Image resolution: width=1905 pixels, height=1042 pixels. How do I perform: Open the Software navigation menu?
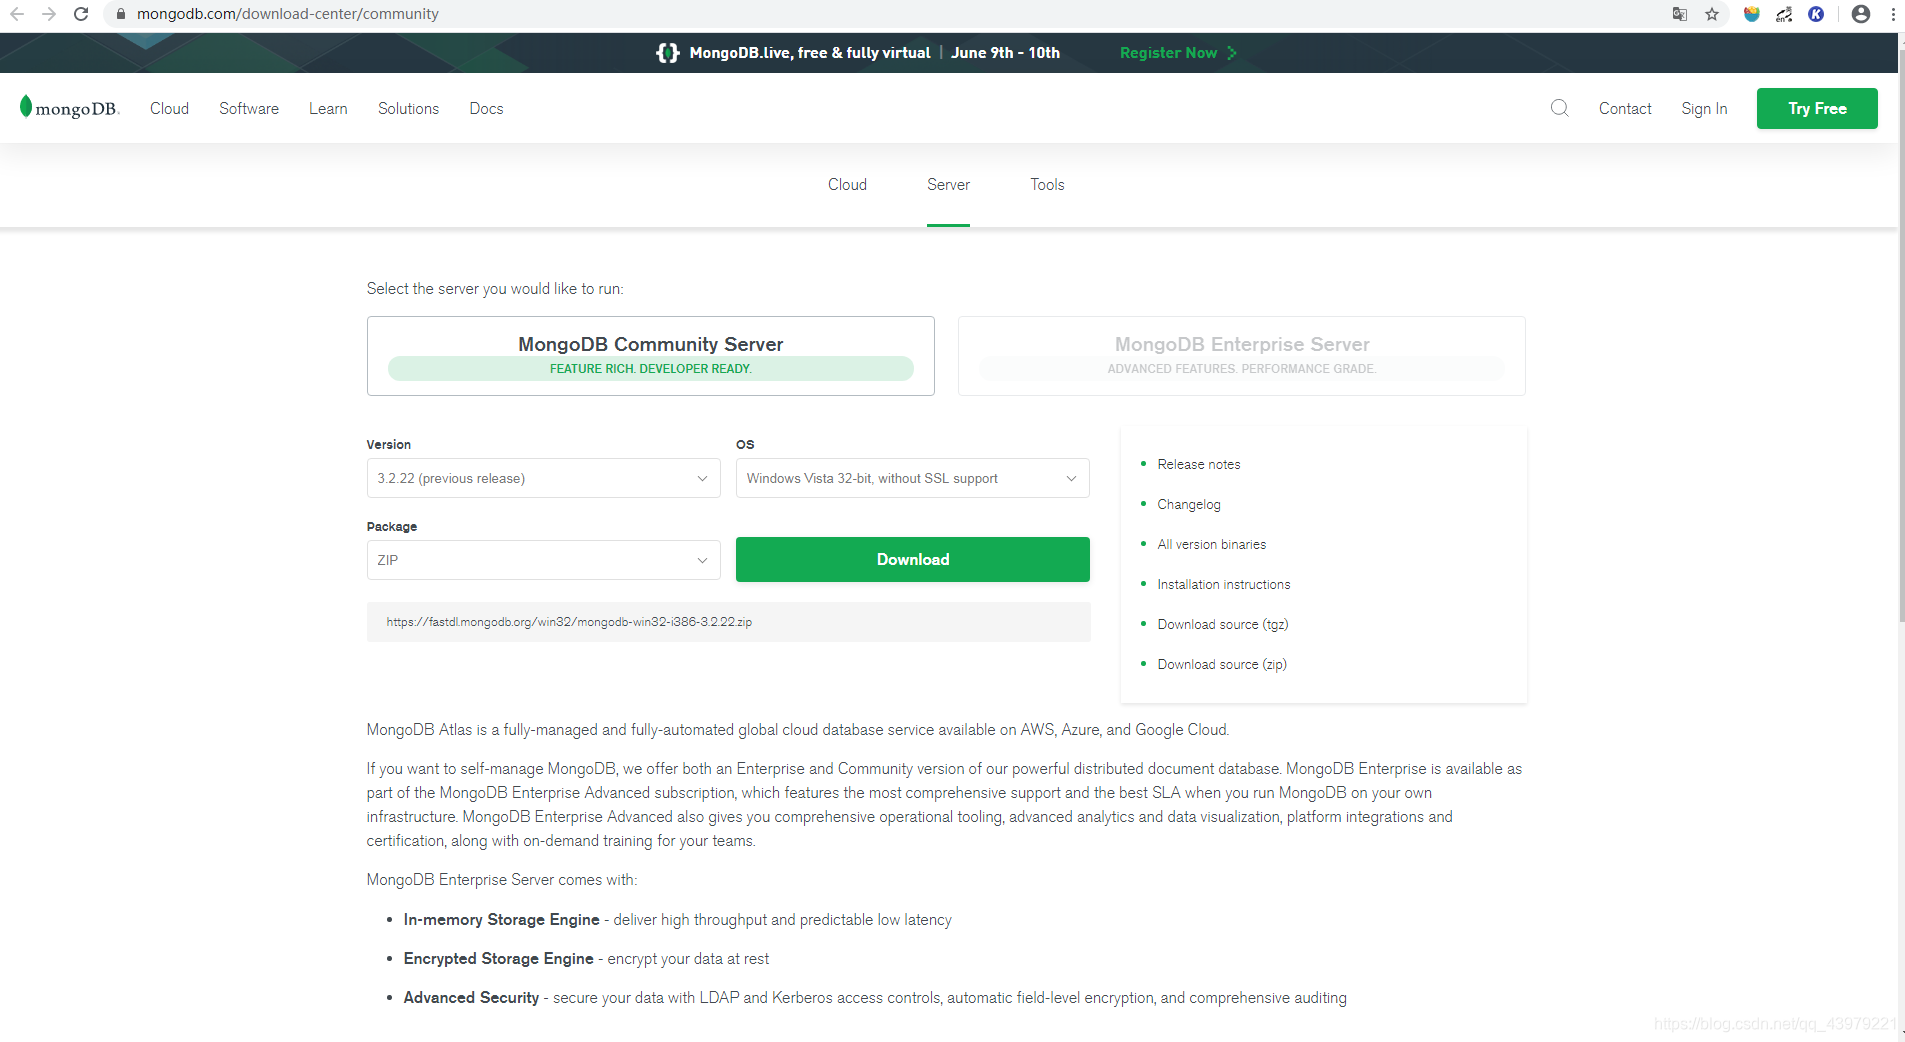point(249,108)
